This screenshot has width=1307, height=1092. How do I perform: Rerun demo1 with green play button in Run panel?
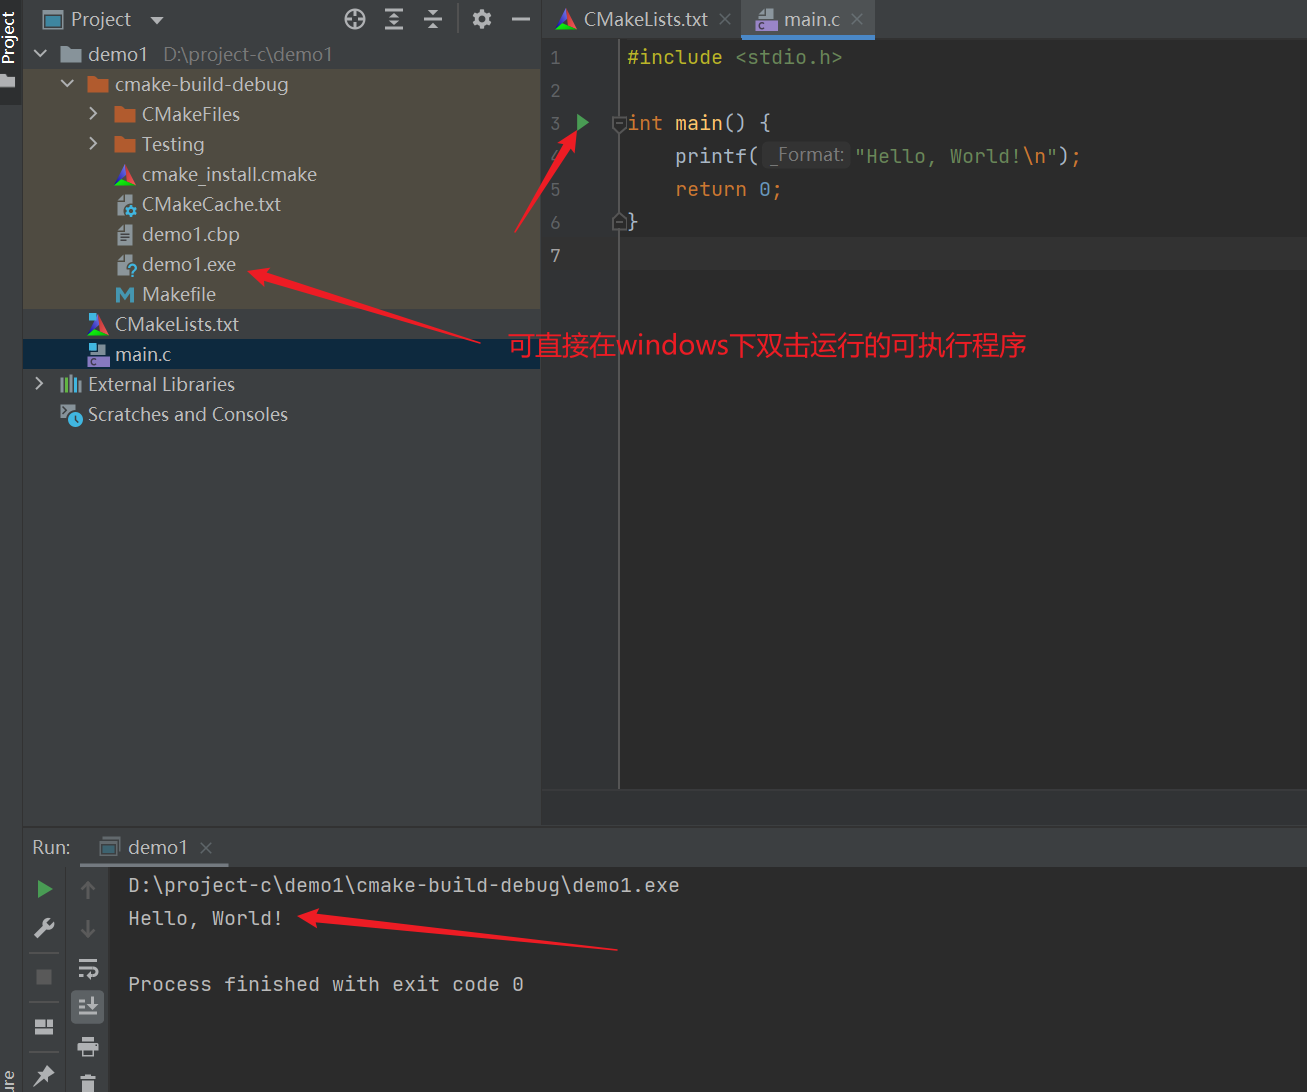coord(44,889)
